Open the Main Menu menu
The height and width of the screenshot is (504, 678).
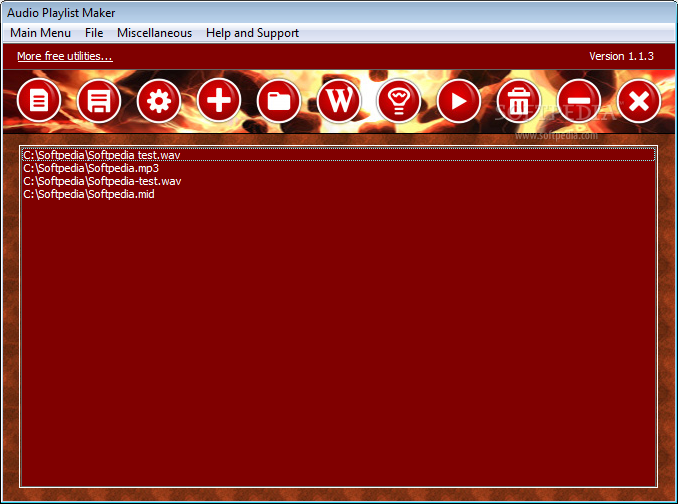[x=41, y=33]
